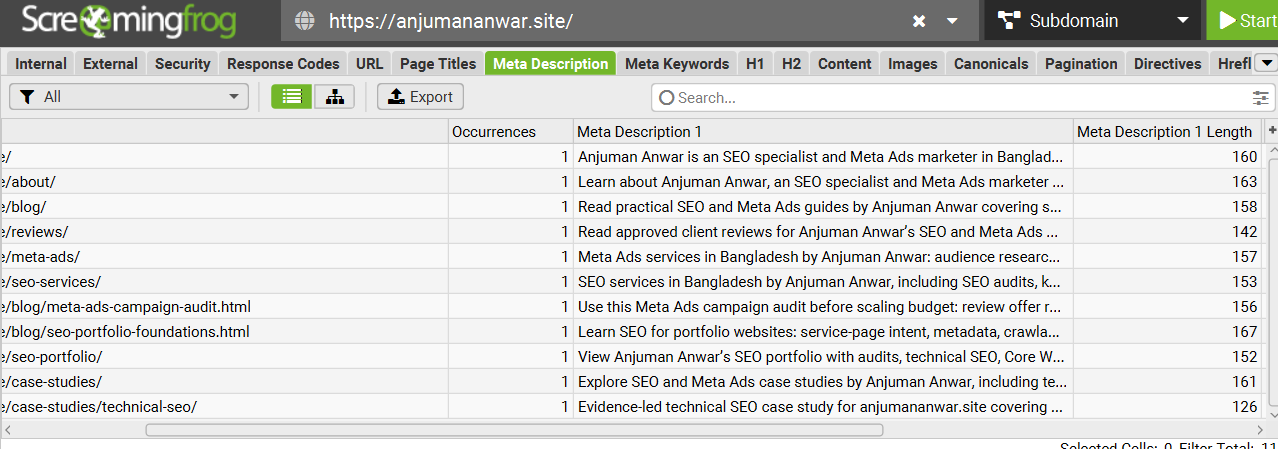Select the /meta-ads/ row address
Viewport: 1278px width, 449px height.
[x=224, y=257]
